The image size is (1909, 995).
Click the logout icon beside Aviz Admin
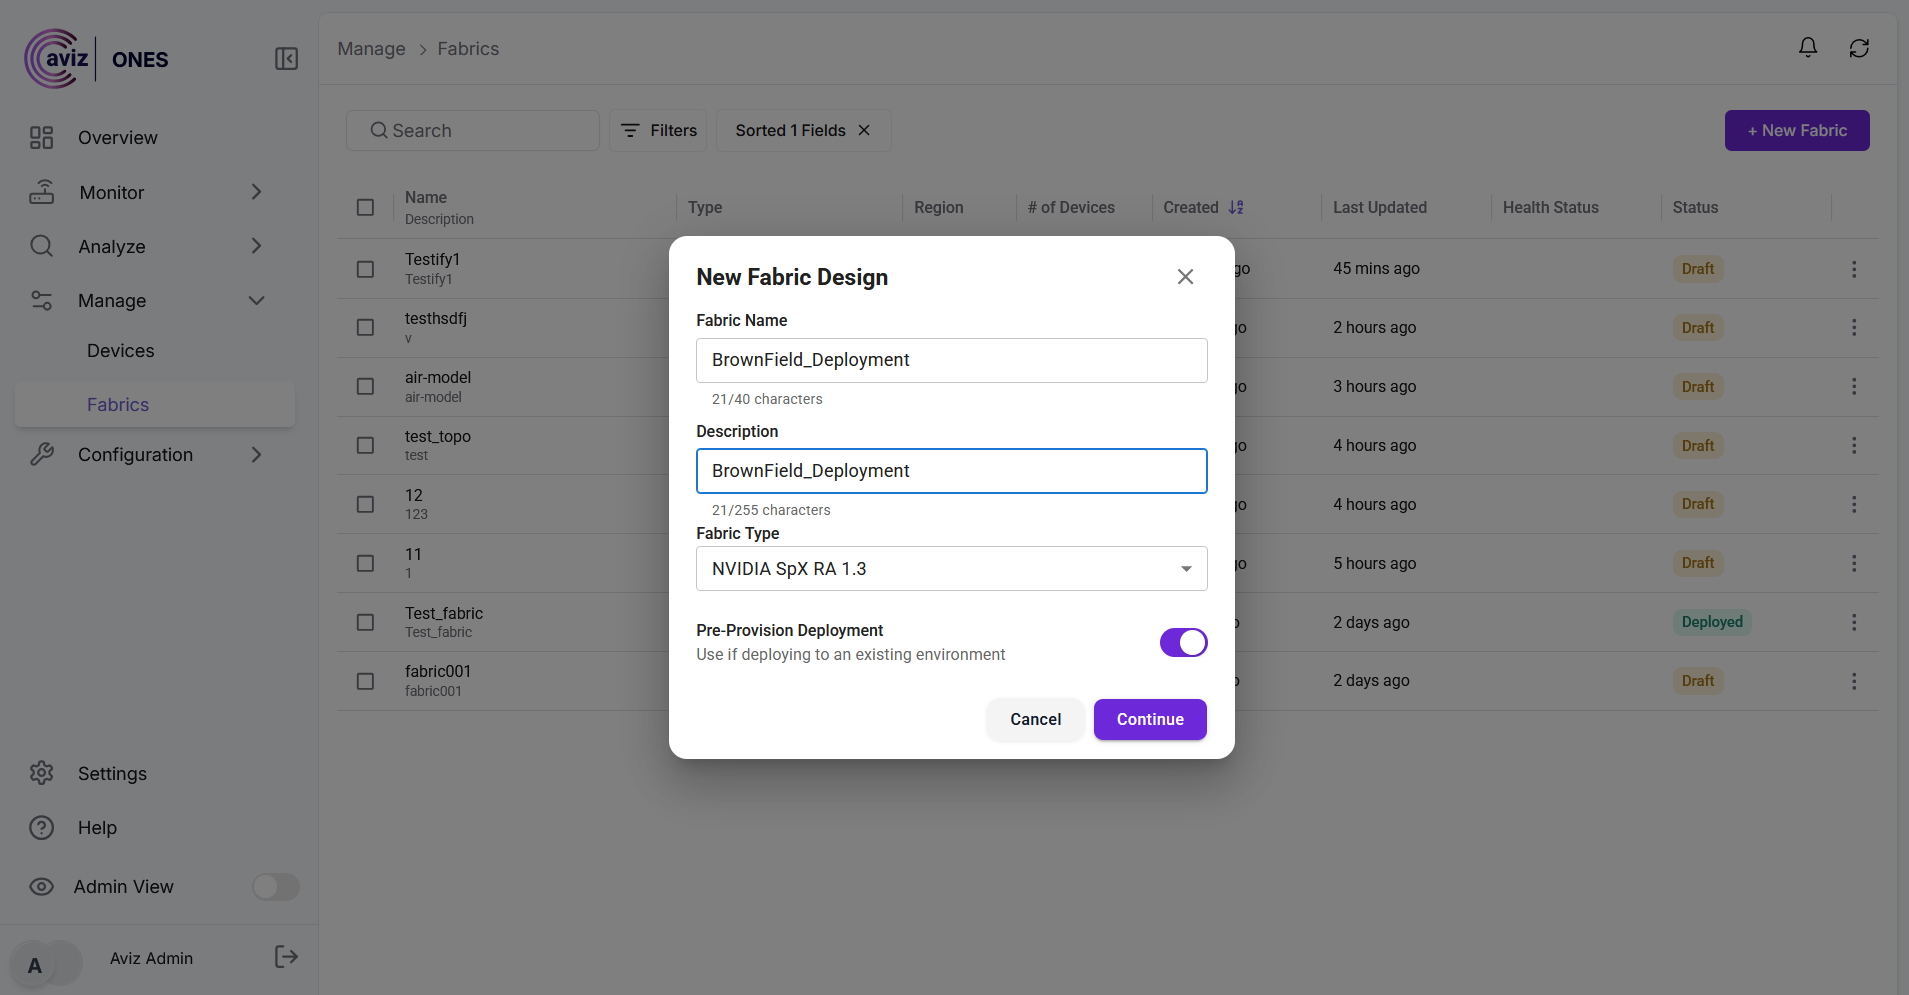[286, 957]
